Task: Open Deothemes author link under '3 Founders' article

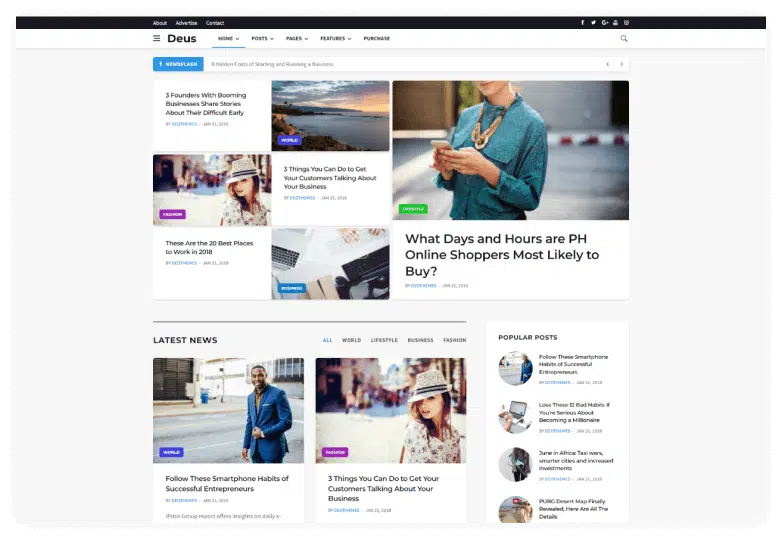Action: (x=184, y=124)
